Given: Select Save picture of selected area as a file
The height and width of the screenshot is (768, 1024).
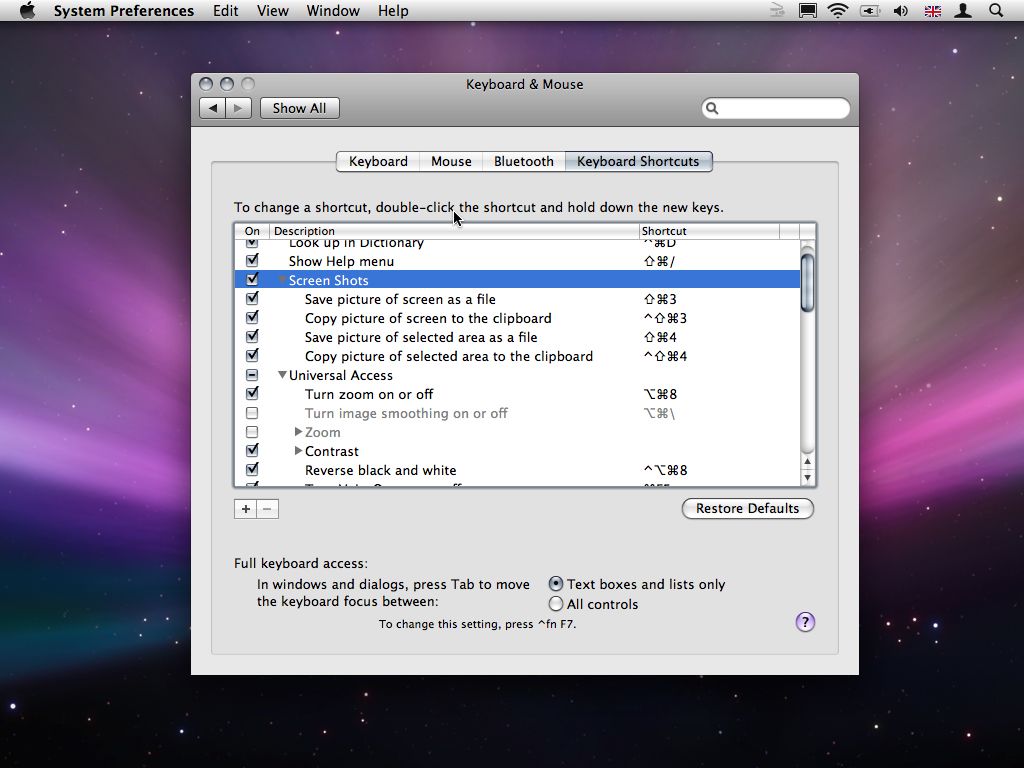Looking at the screenshot, I should pos(517,337).
